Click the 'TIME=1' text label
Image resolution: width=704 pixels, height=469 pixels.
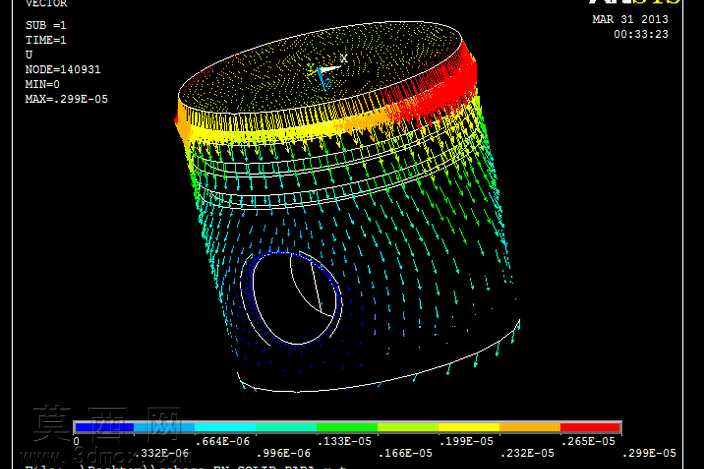tap(46, 40)
